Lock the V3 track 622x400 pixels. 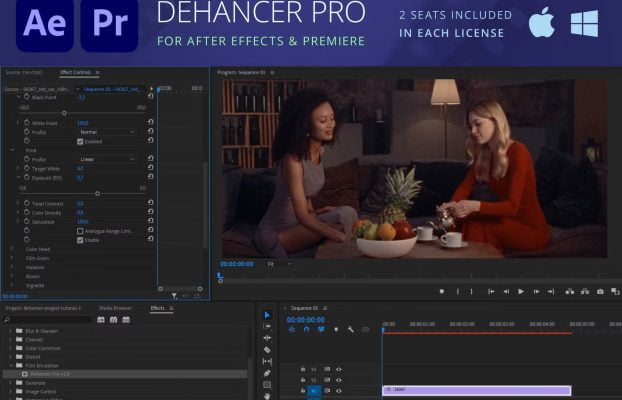coord(303,369)
